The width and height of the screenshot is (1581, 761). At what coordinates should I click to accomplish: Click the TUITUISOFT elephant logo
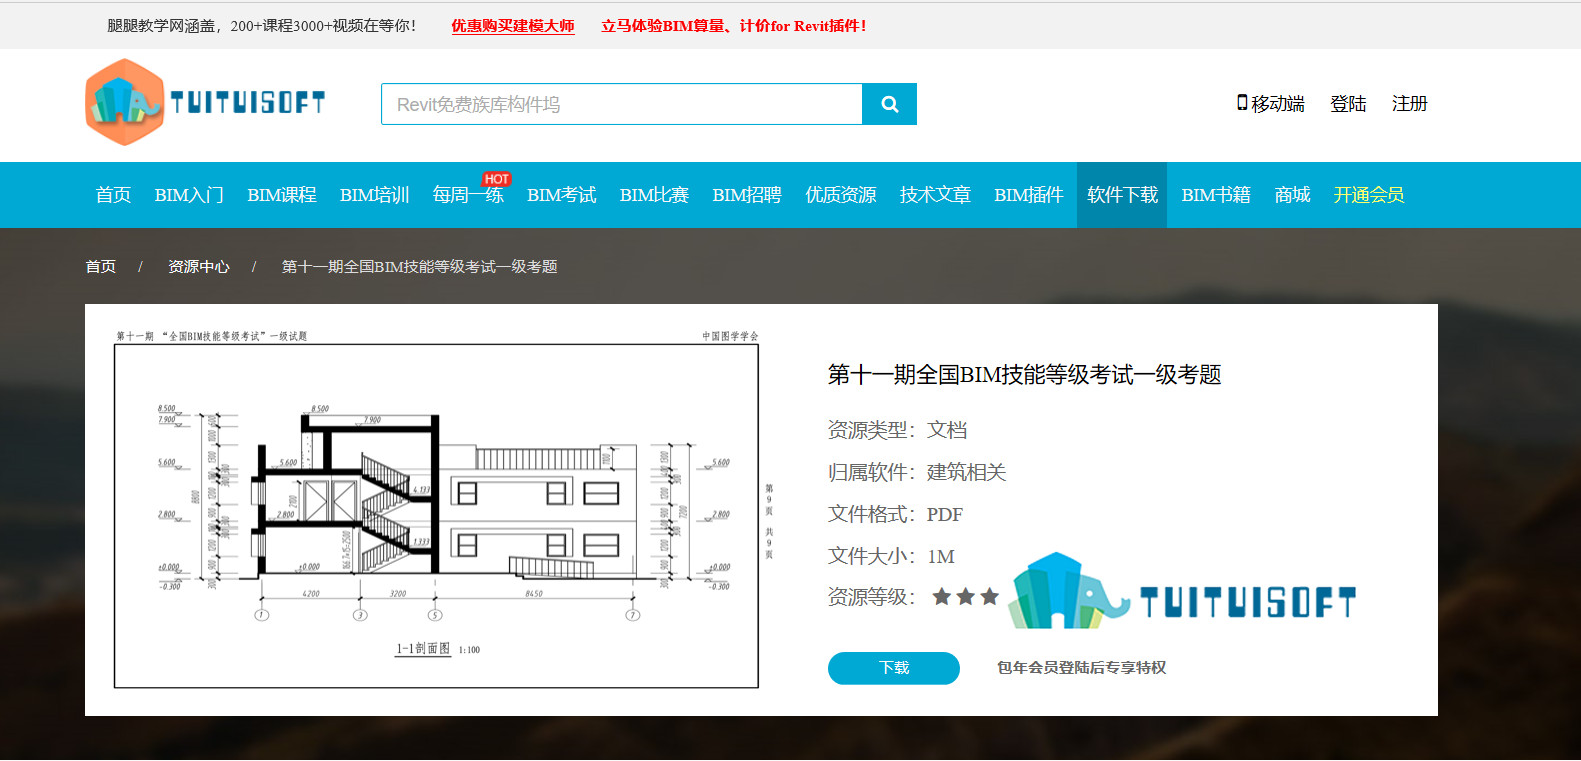tap(205, 102)
